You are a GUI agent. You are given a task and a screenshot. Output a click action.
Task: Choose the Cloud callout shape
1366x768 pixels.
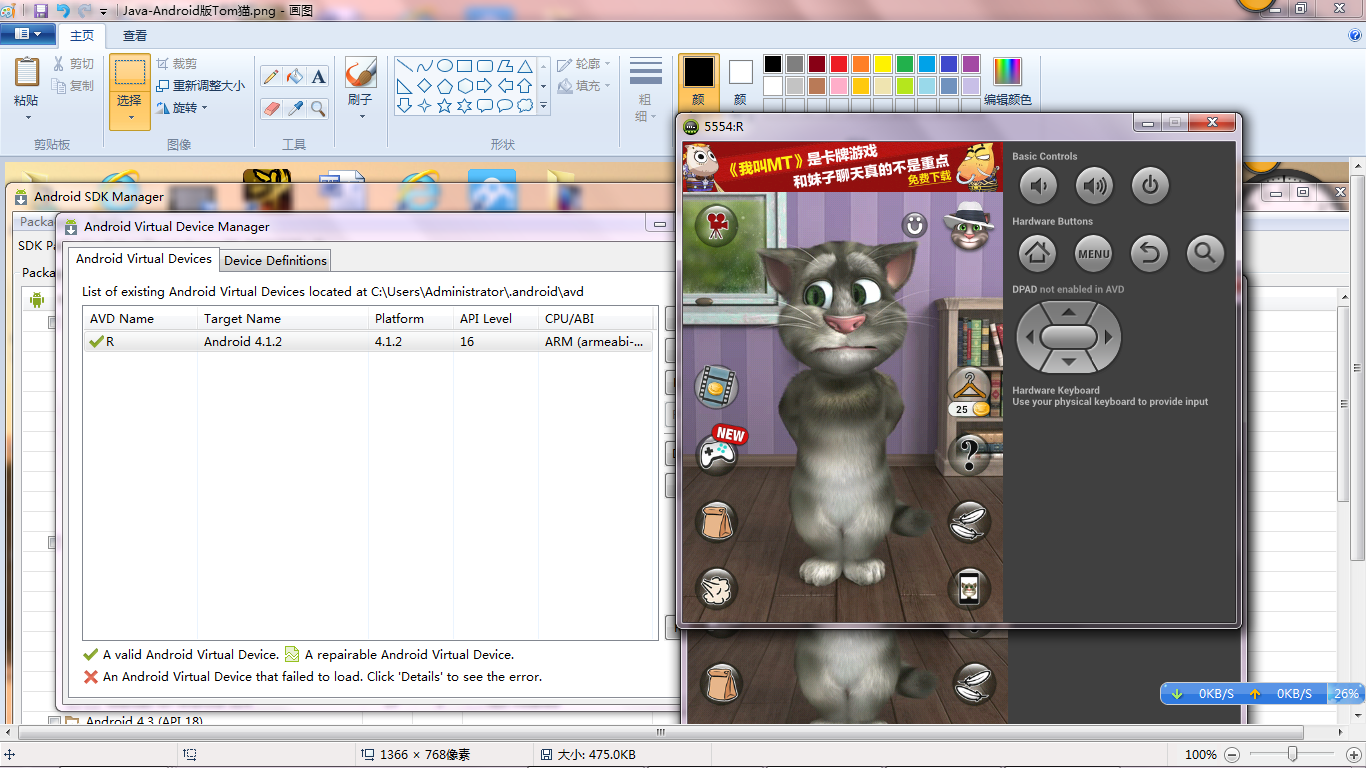[x=525, y=105]
